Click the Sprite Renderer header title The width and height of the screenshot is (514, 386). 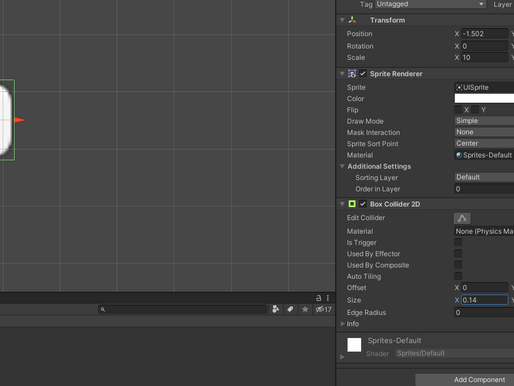click(x=396, y=74)
